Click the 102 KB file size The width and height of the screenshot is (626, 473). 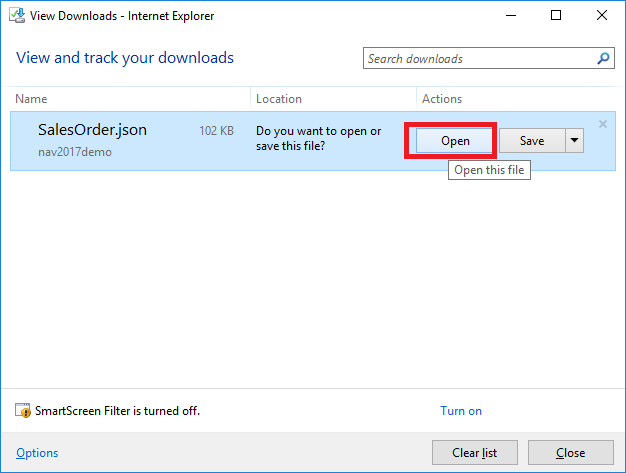[216, 131]
